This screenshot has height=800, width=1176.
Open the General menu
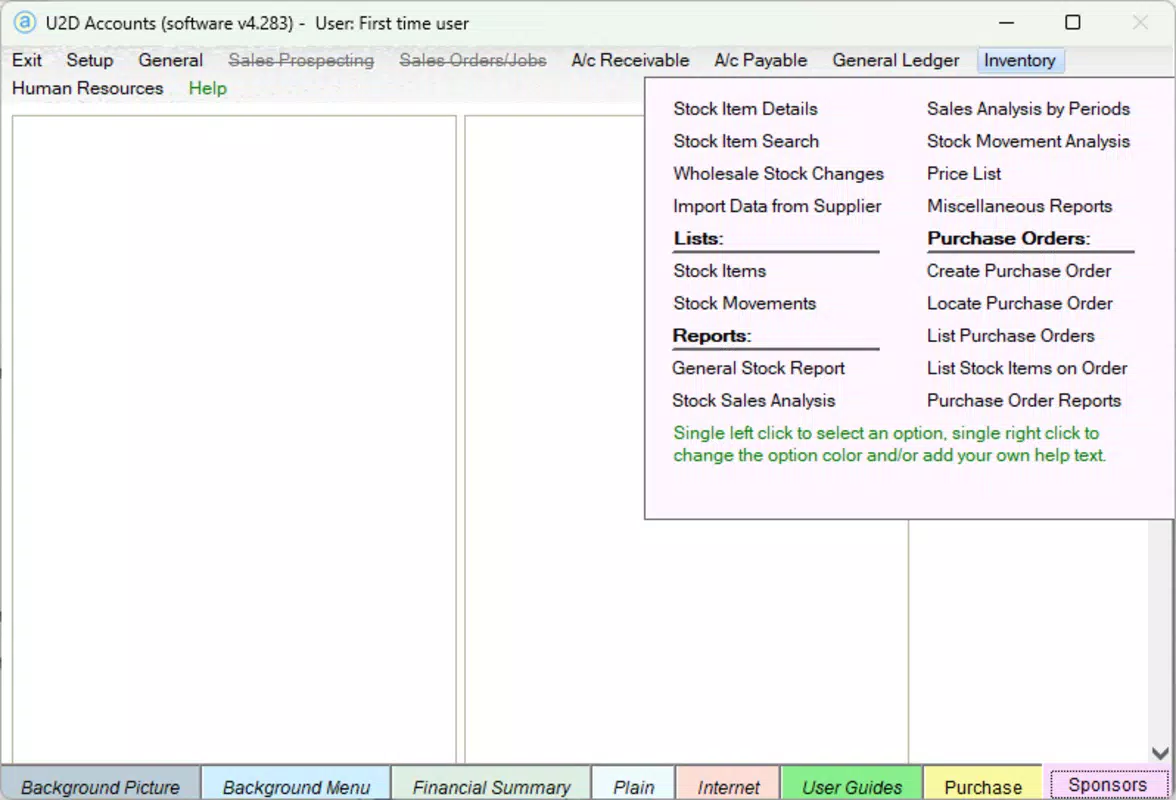(x=170, y=60)
